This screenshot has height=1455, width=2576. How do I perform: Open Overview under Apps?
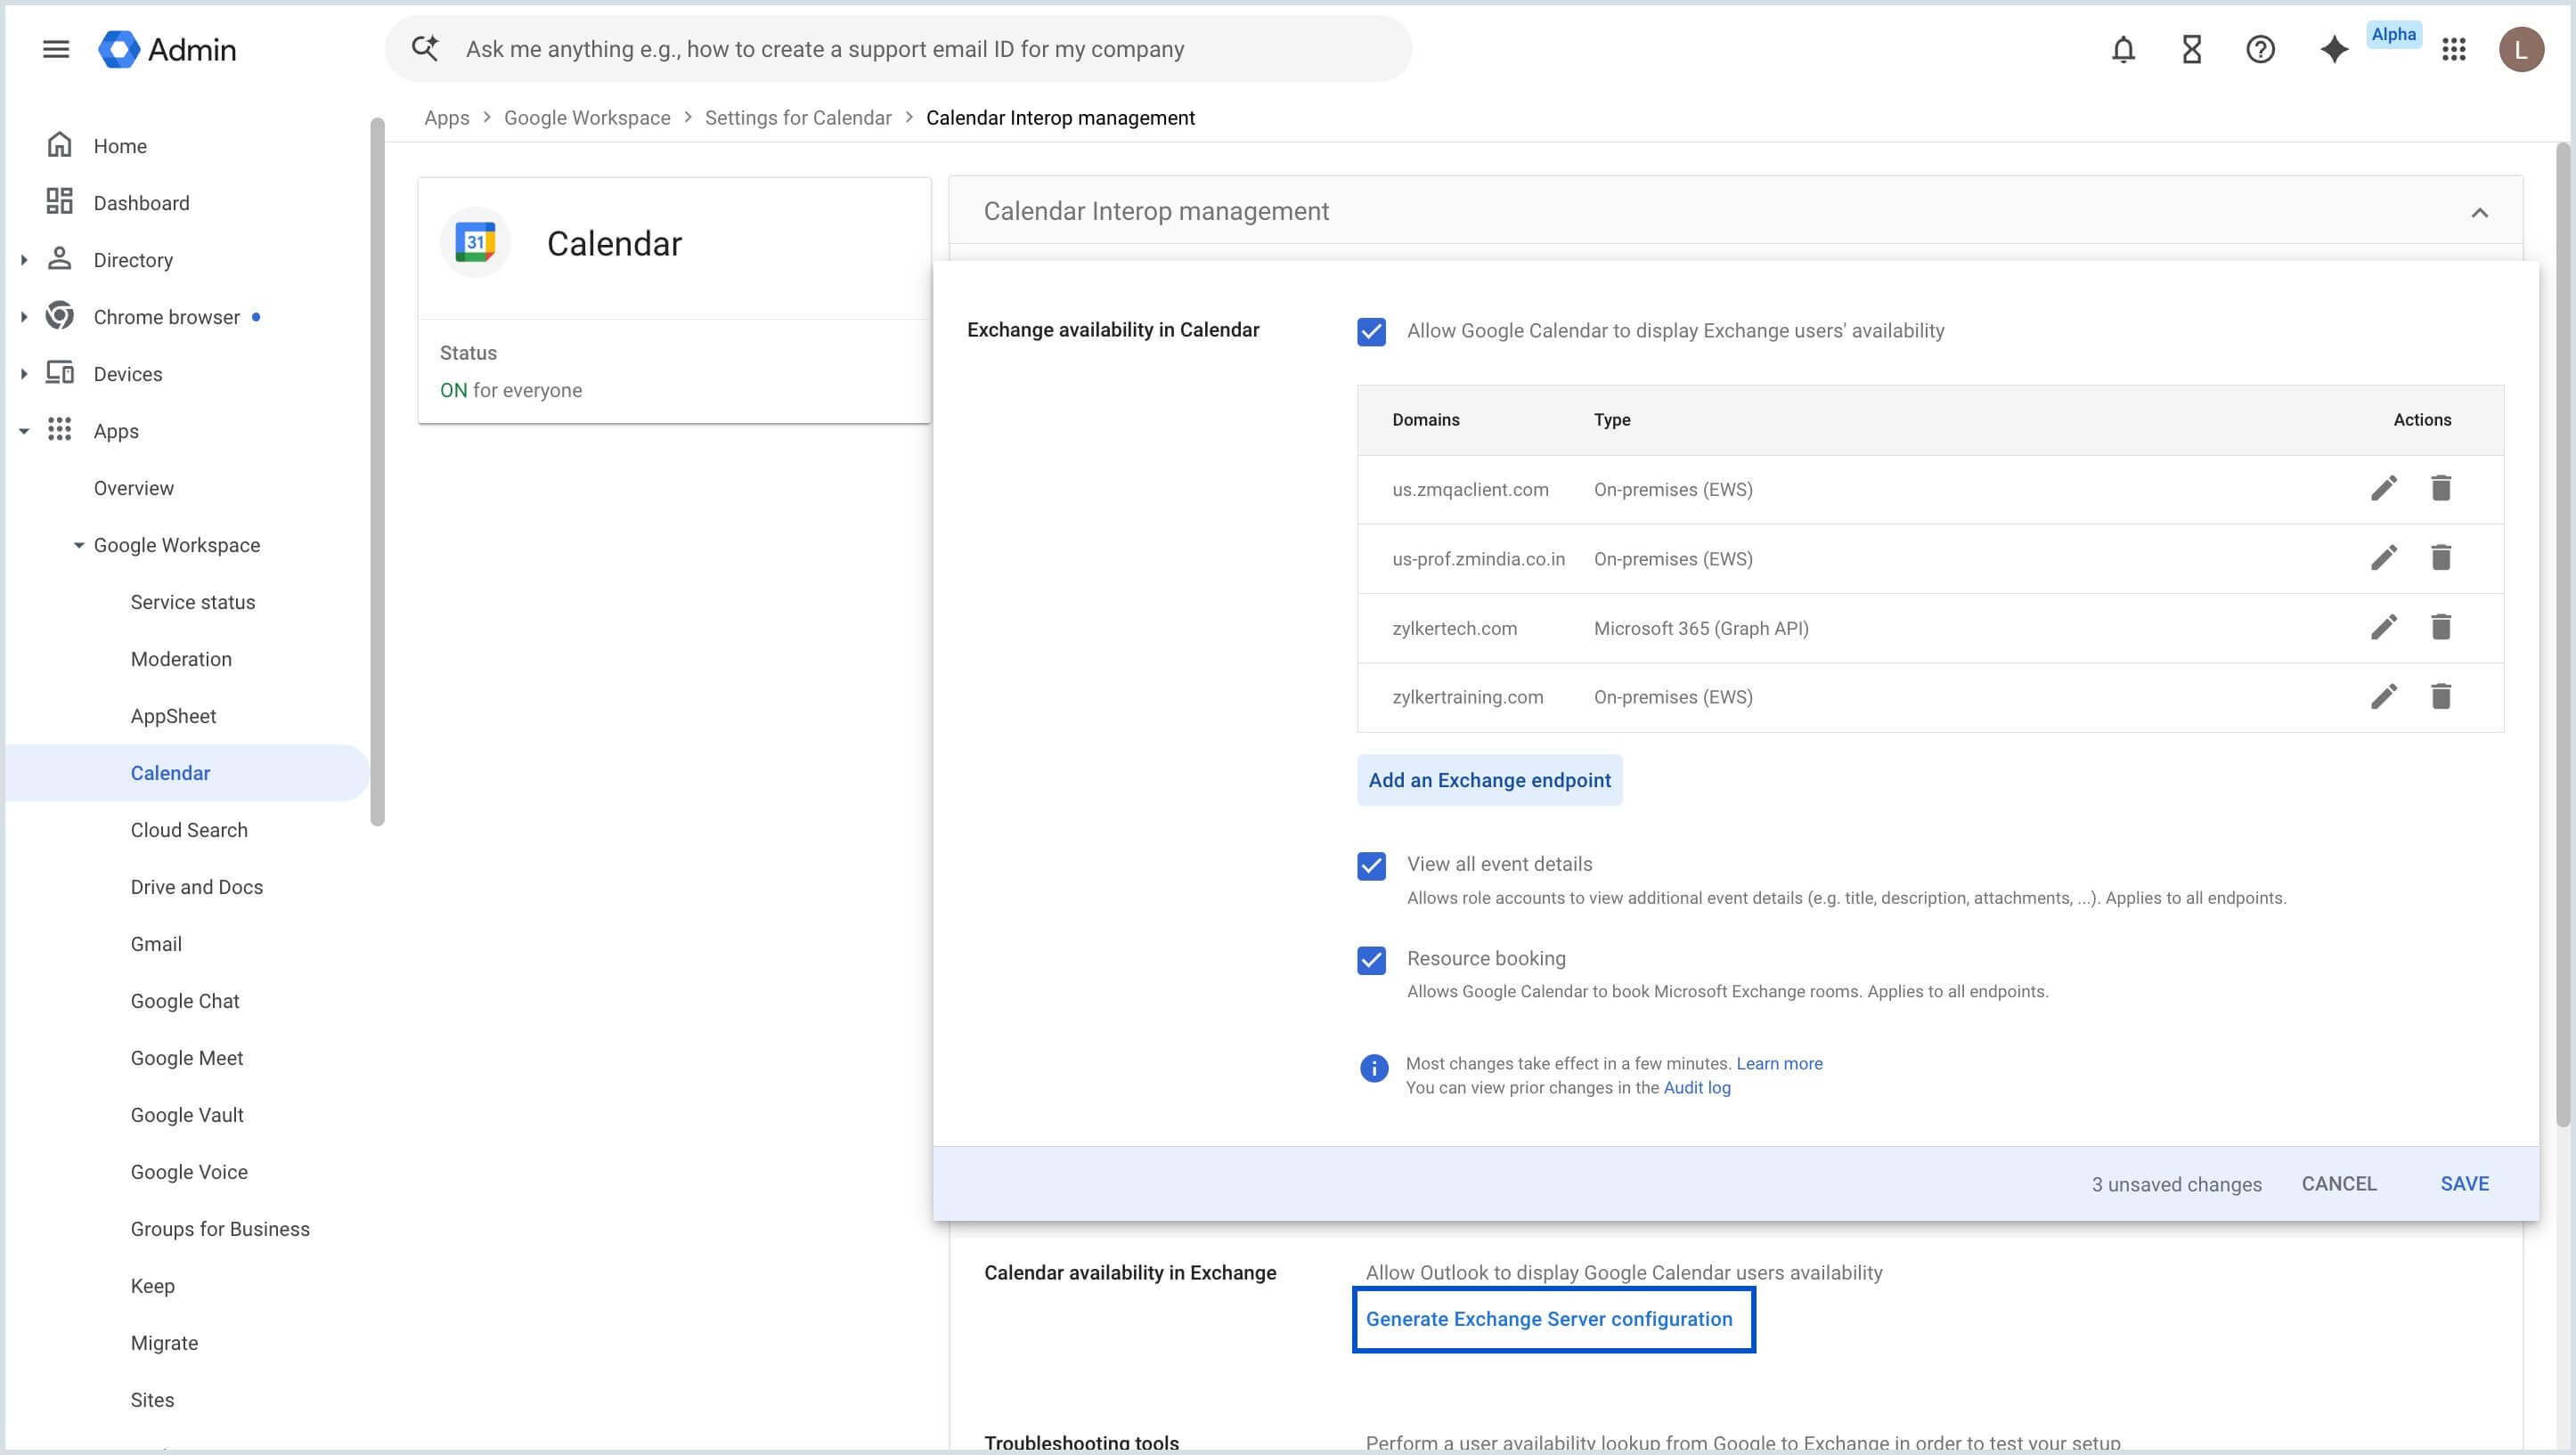[133, 488]
